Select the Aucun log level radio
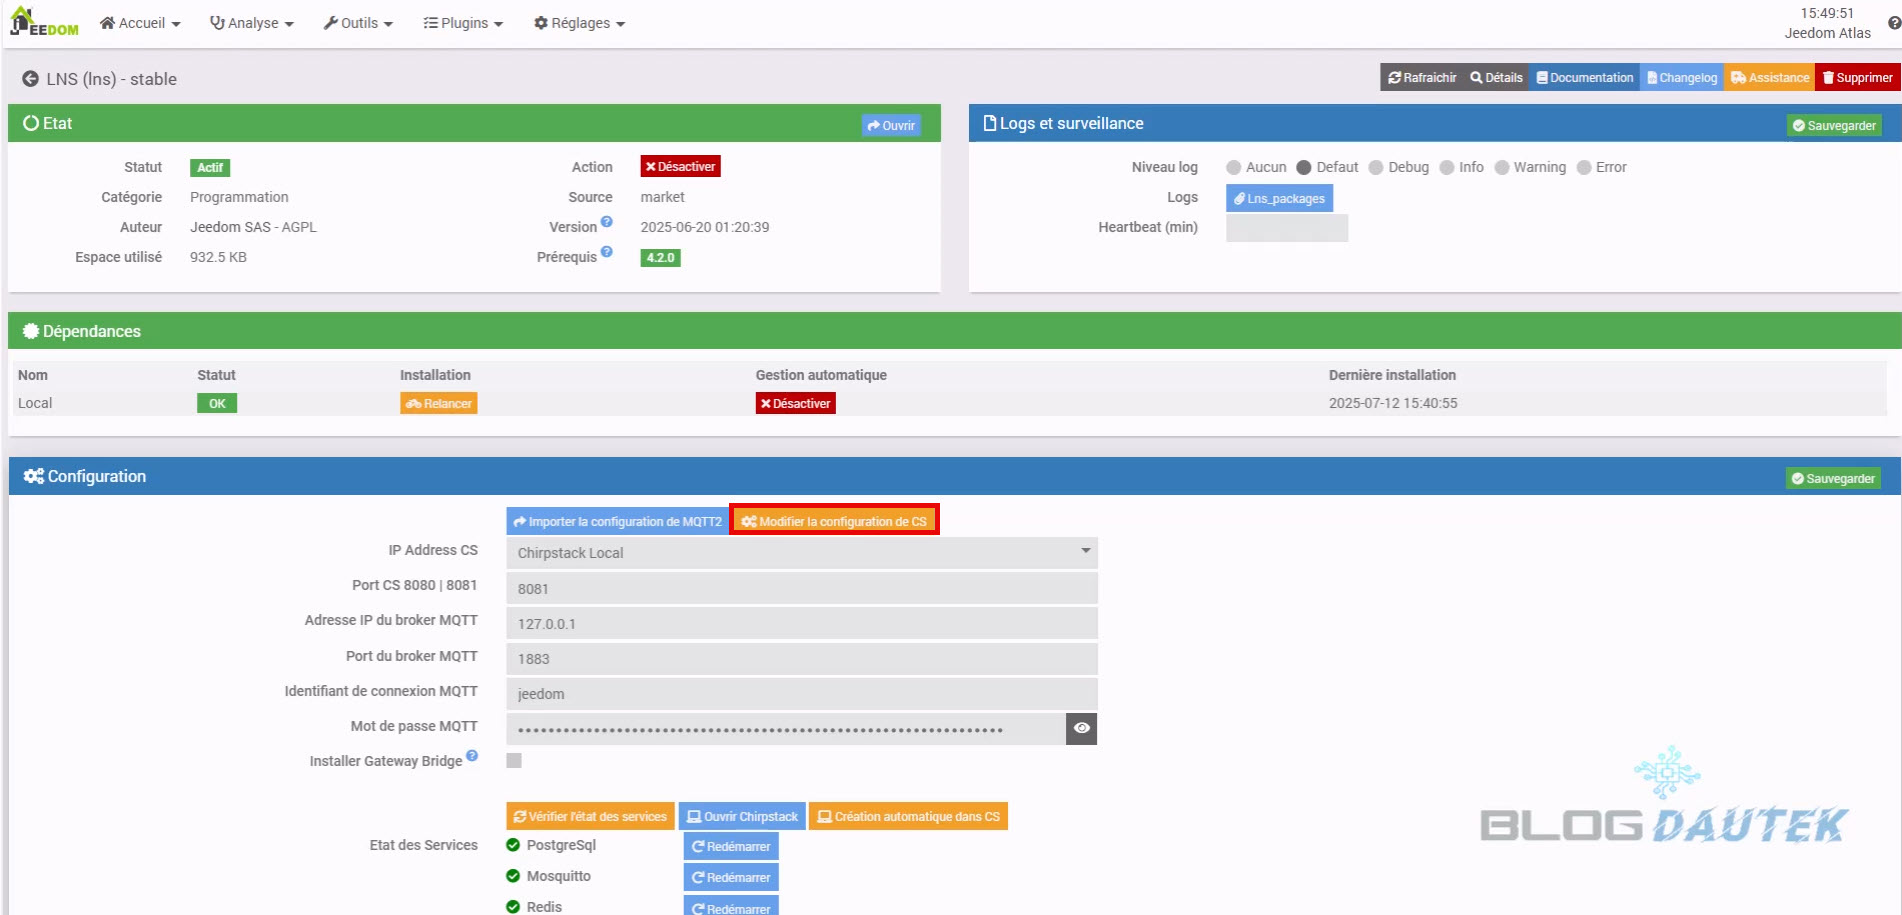The image size is (1902, 915). coord(1234,168)
